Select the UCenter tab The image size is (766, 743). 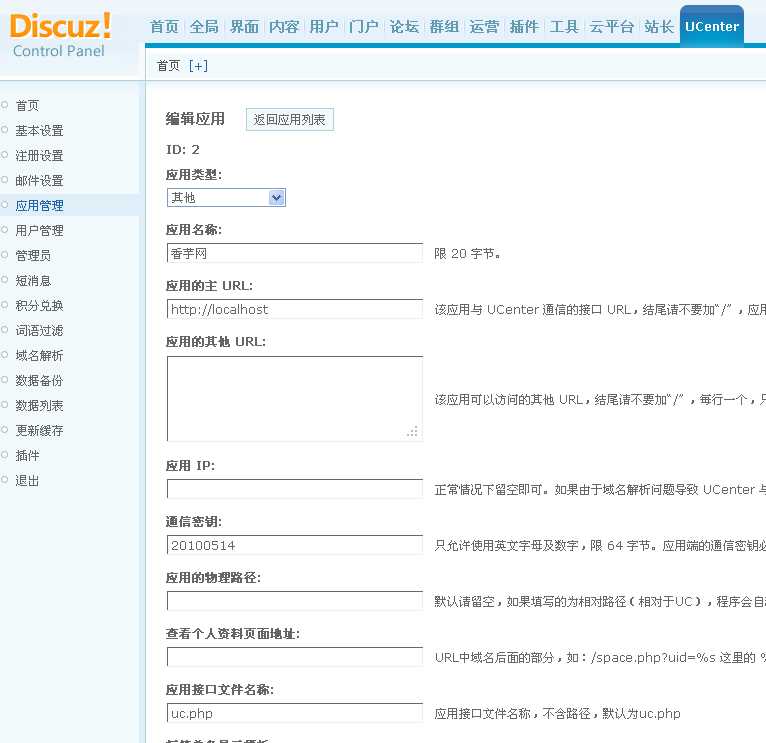[x=712, y=26]
